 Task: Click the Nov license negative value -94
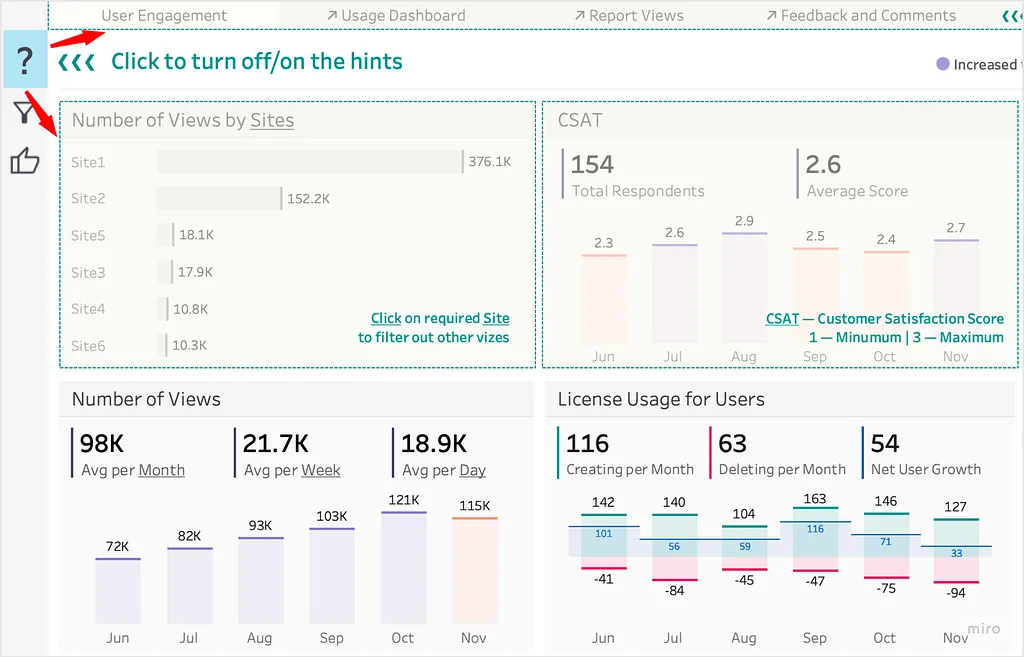coord(956,593)
